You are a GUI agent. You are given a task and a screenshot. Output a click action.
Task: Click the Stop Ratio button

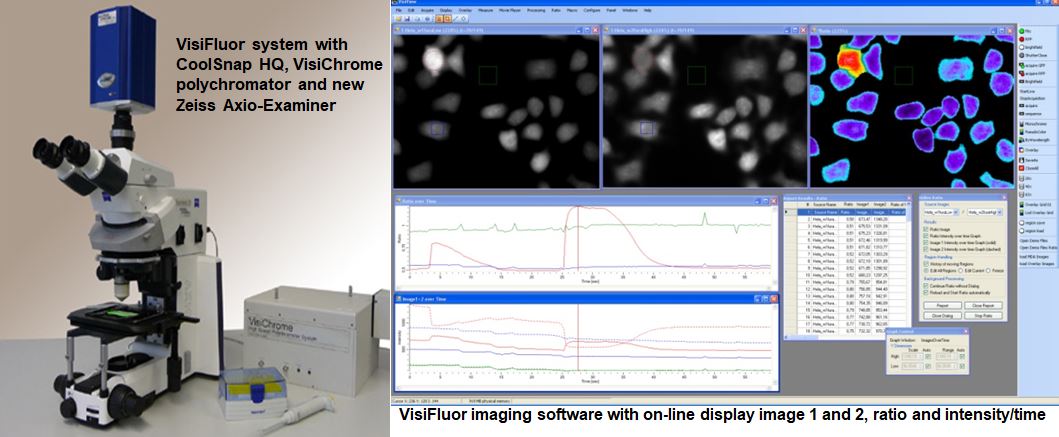(x=981, y=313)
